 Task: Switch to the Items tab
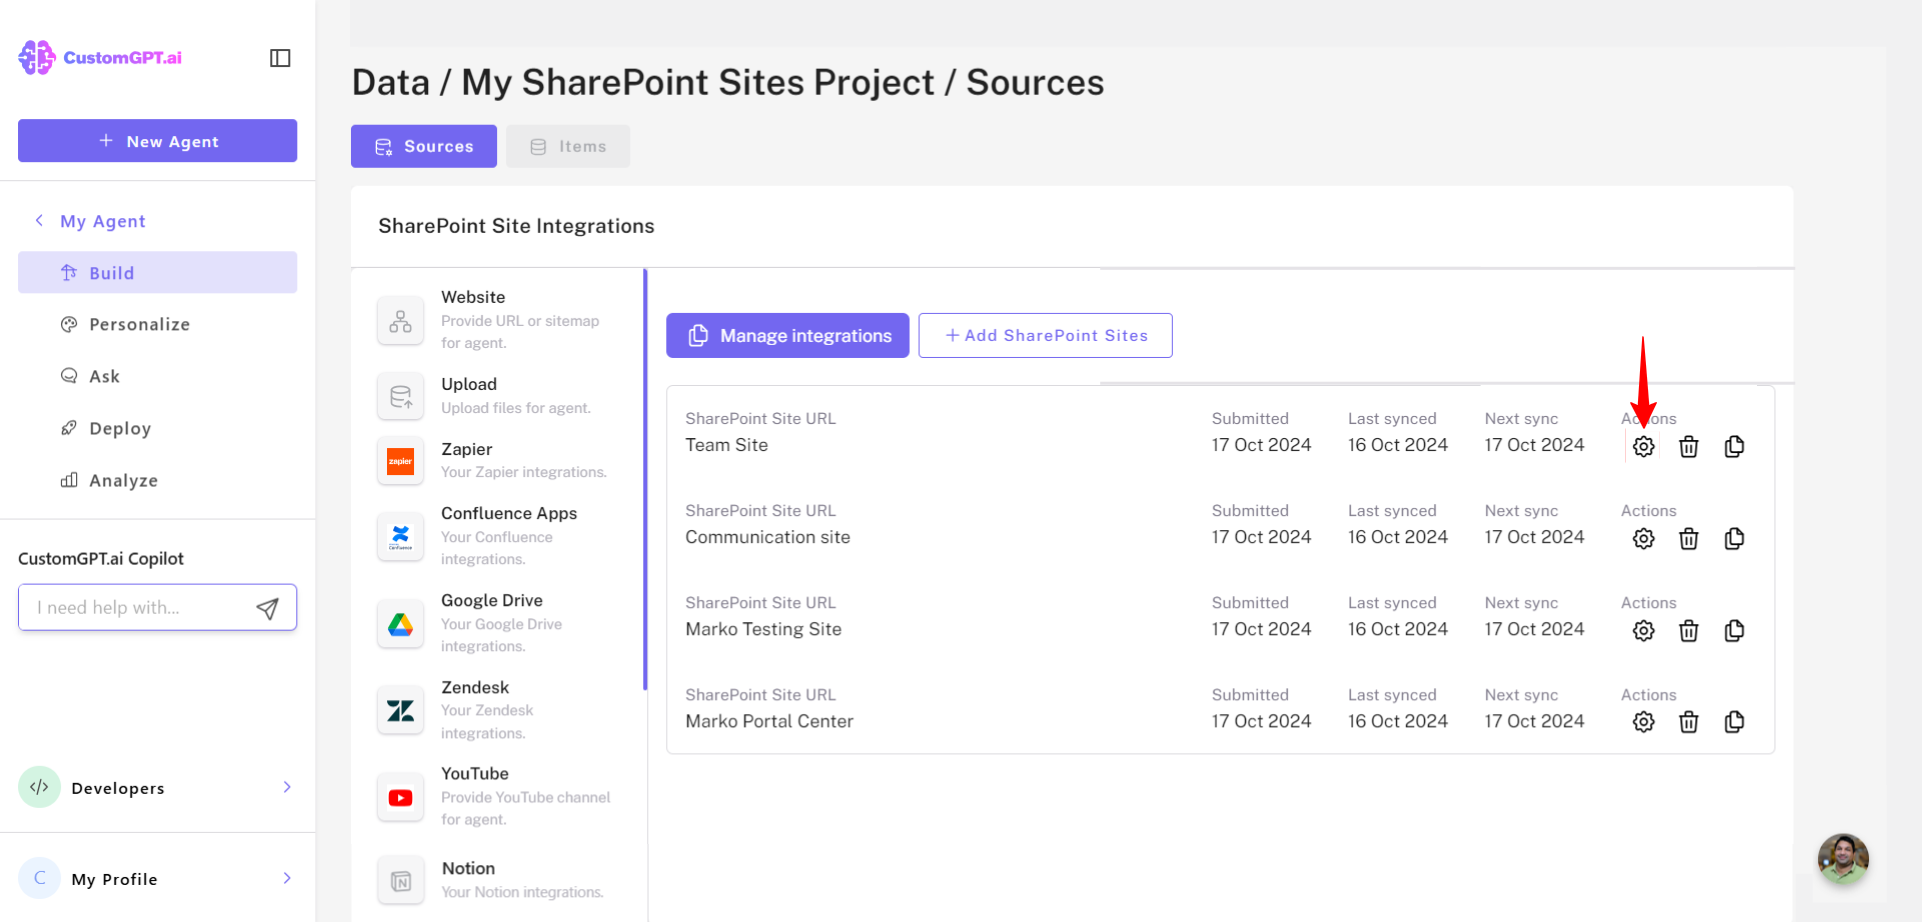point(568,146)
